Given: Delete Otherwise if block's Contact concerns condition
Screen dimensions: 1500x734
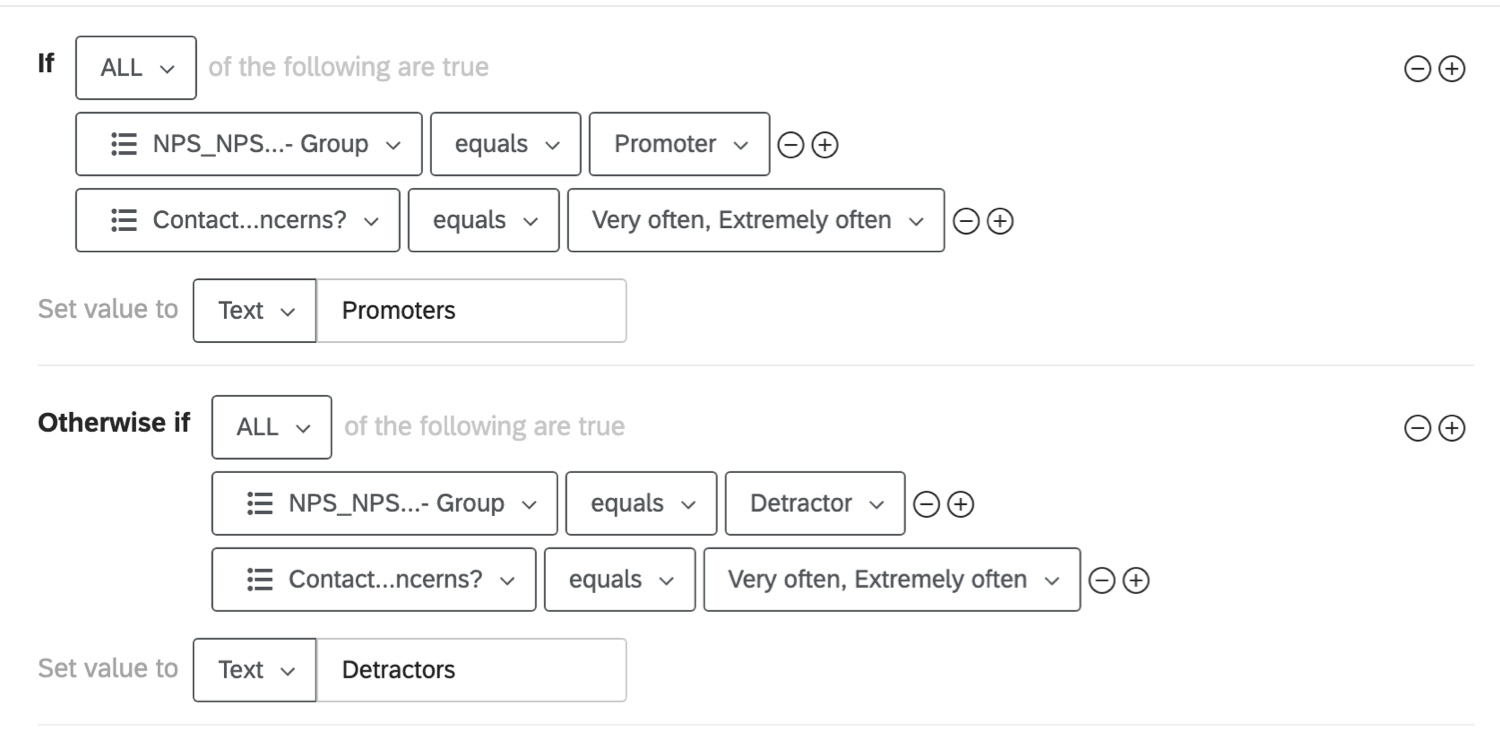Looking at the screenshot, I should [x=1101, y=580].
